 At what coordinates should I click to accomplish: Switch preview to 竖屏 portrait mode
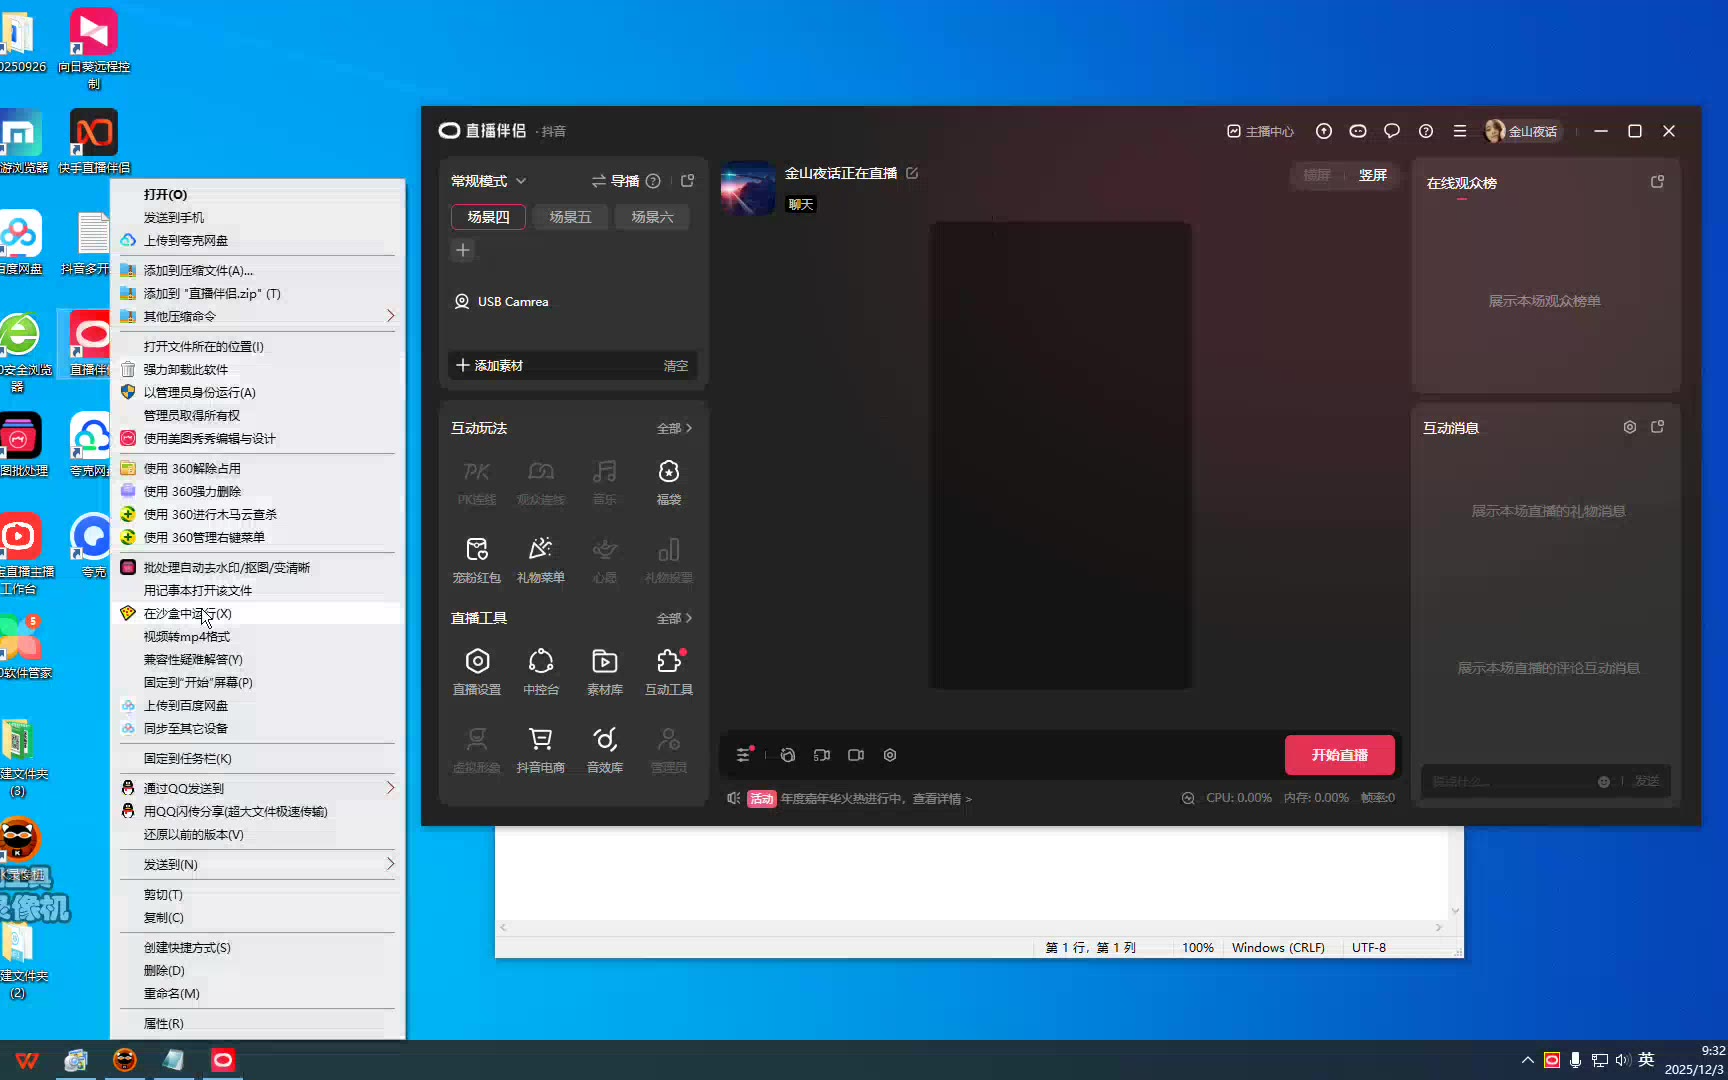tap(1372, 175)
